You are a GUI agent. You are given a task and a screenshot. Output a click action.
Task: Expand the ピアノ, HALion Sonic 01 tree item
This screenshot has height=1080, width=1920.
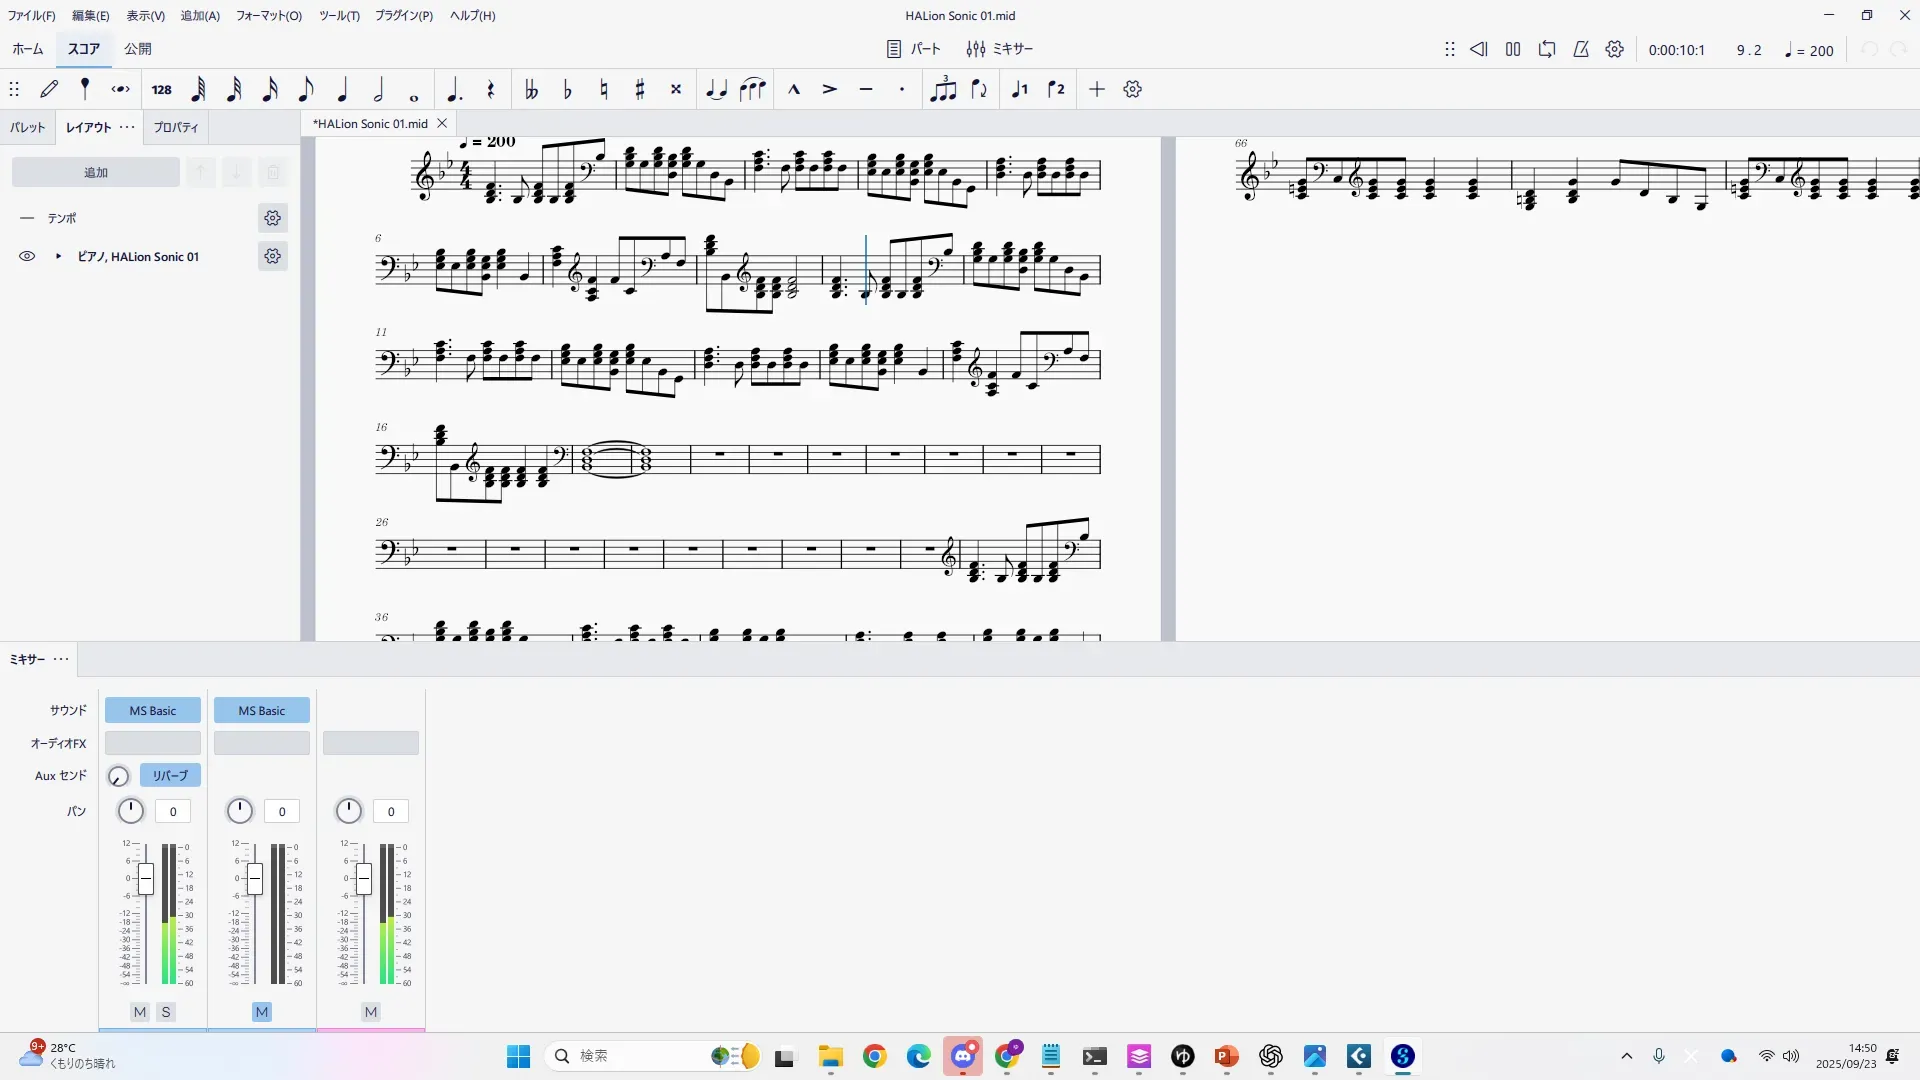[x=58, y=257]
